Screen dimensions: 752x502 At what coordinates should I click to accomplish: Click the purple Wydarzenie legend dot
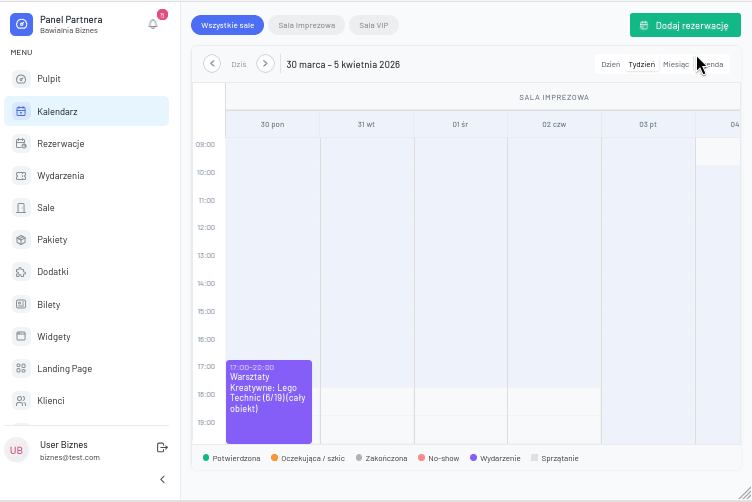(473, 458)
